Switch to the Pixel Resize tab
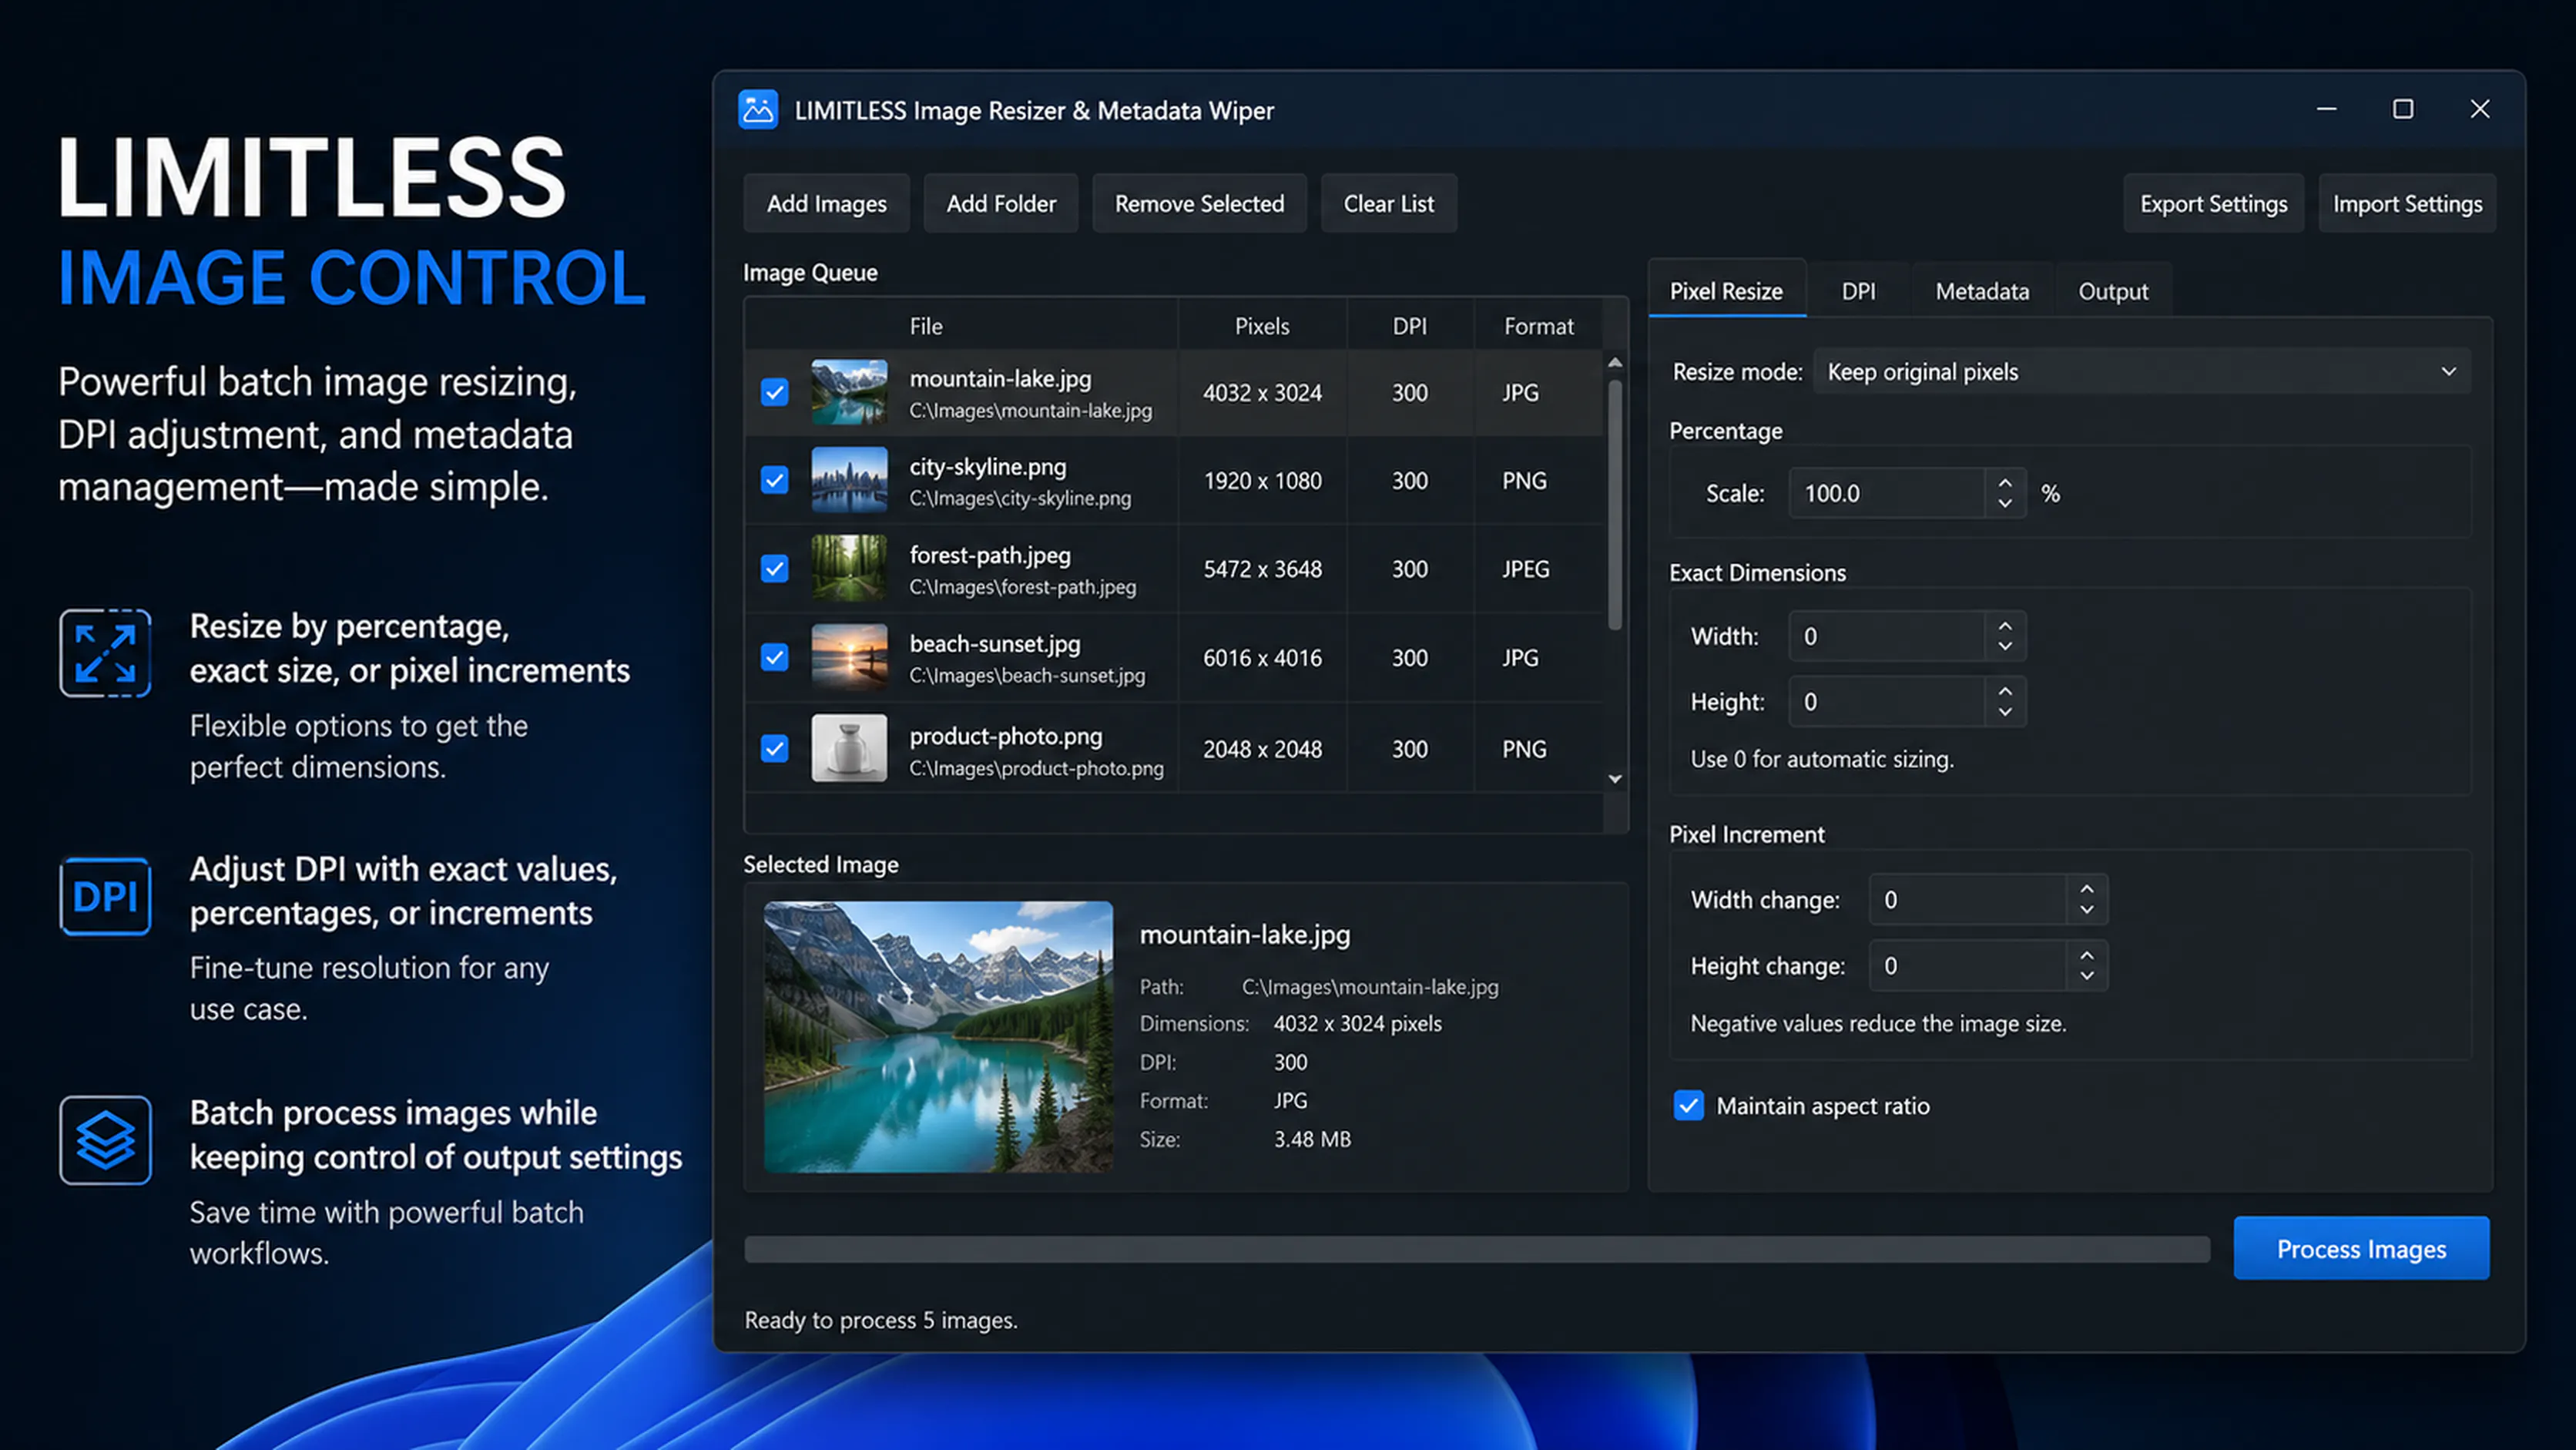Image resolution: width=2576 pixels, height=1450 pixels. pos(1726,291)
